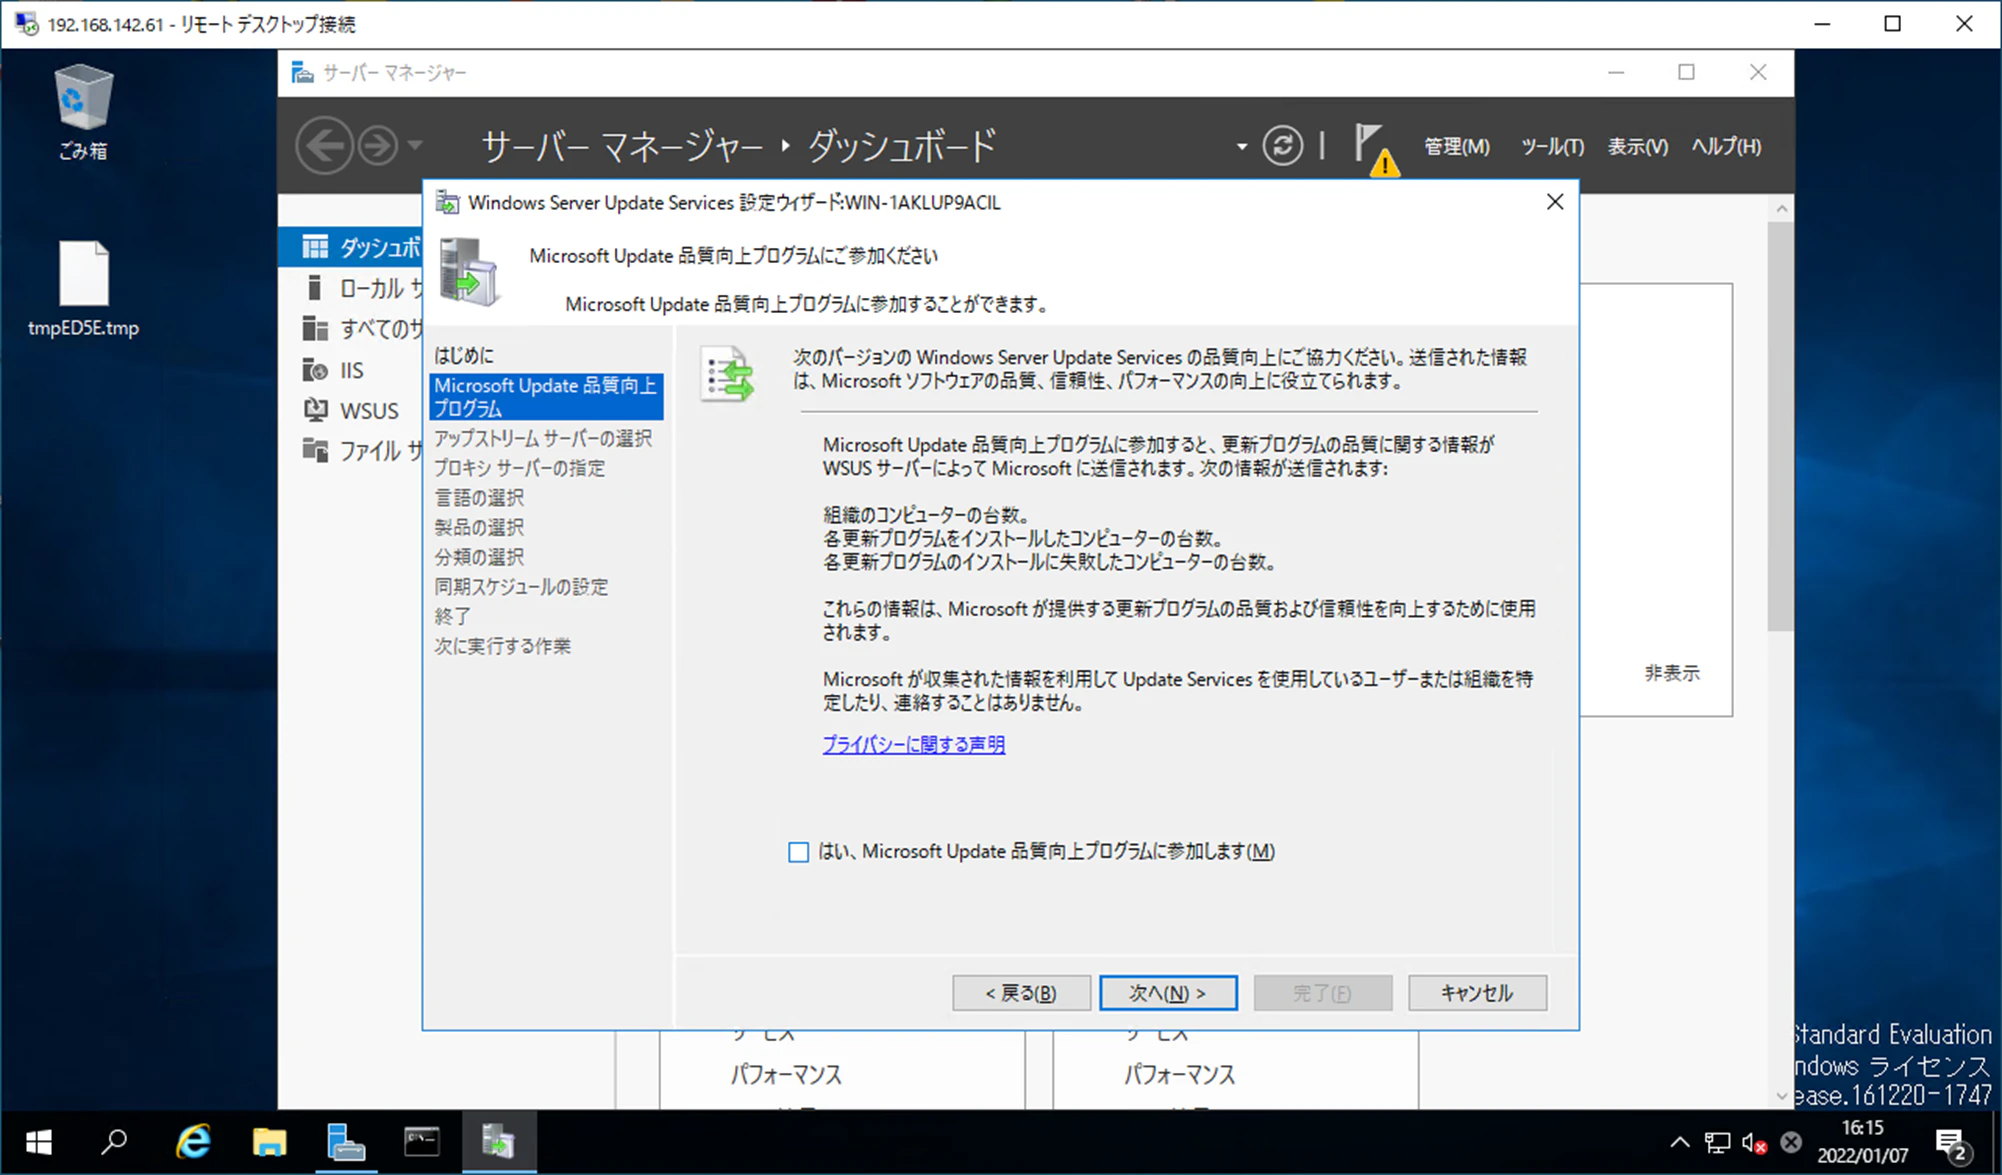The height and width of the screenshot is (1175, 2002).
Task: Click the muted volume tray icon
Action: click(x=1754, y=1142)
